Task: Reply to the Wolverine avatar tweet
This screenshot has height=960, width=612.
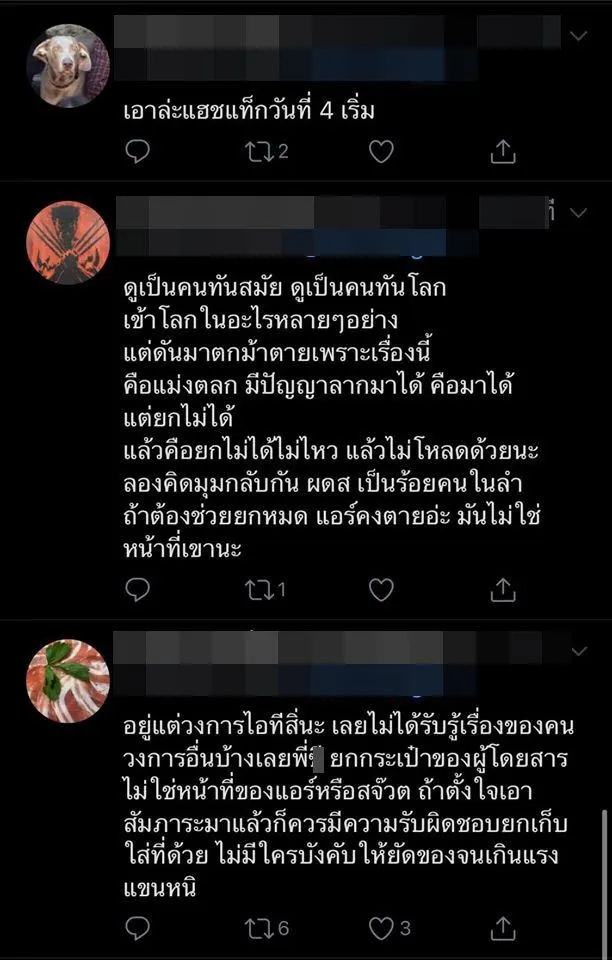Action: tap(137, 590)
